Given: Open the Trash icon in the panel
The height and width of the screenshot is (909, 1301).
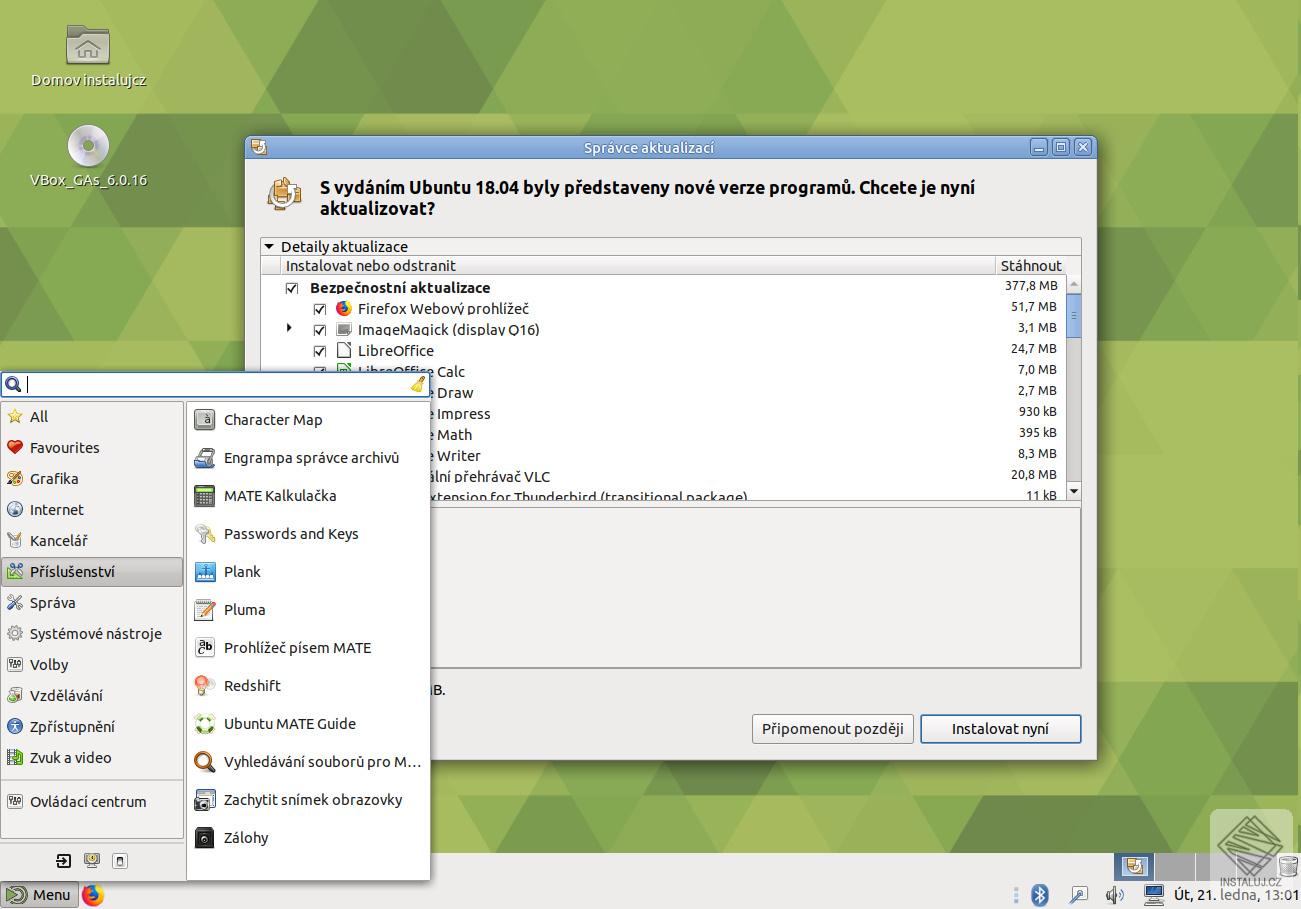Looking at the screenshot, I should (1287, 866).
